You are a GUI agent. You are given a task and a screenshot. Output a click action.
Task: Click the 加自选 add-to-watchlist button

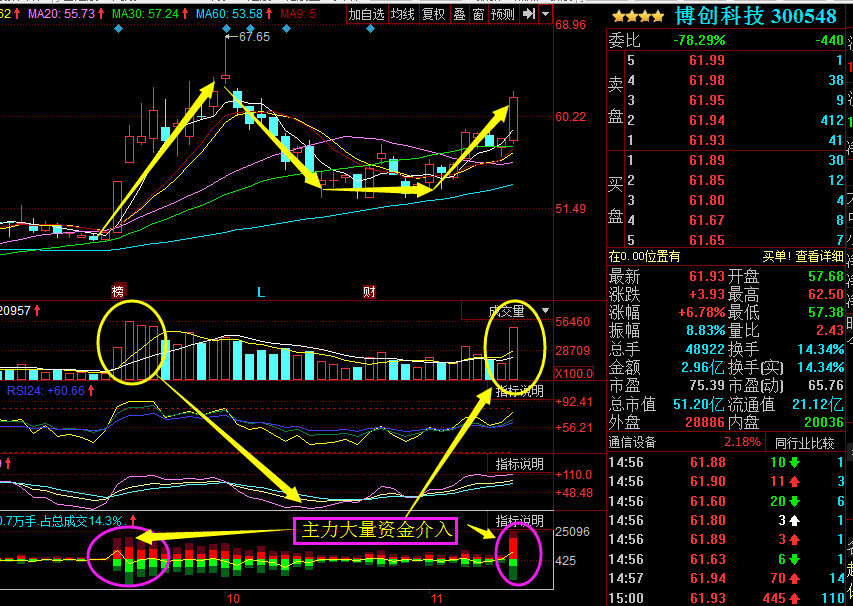click(x=366, y=14)
